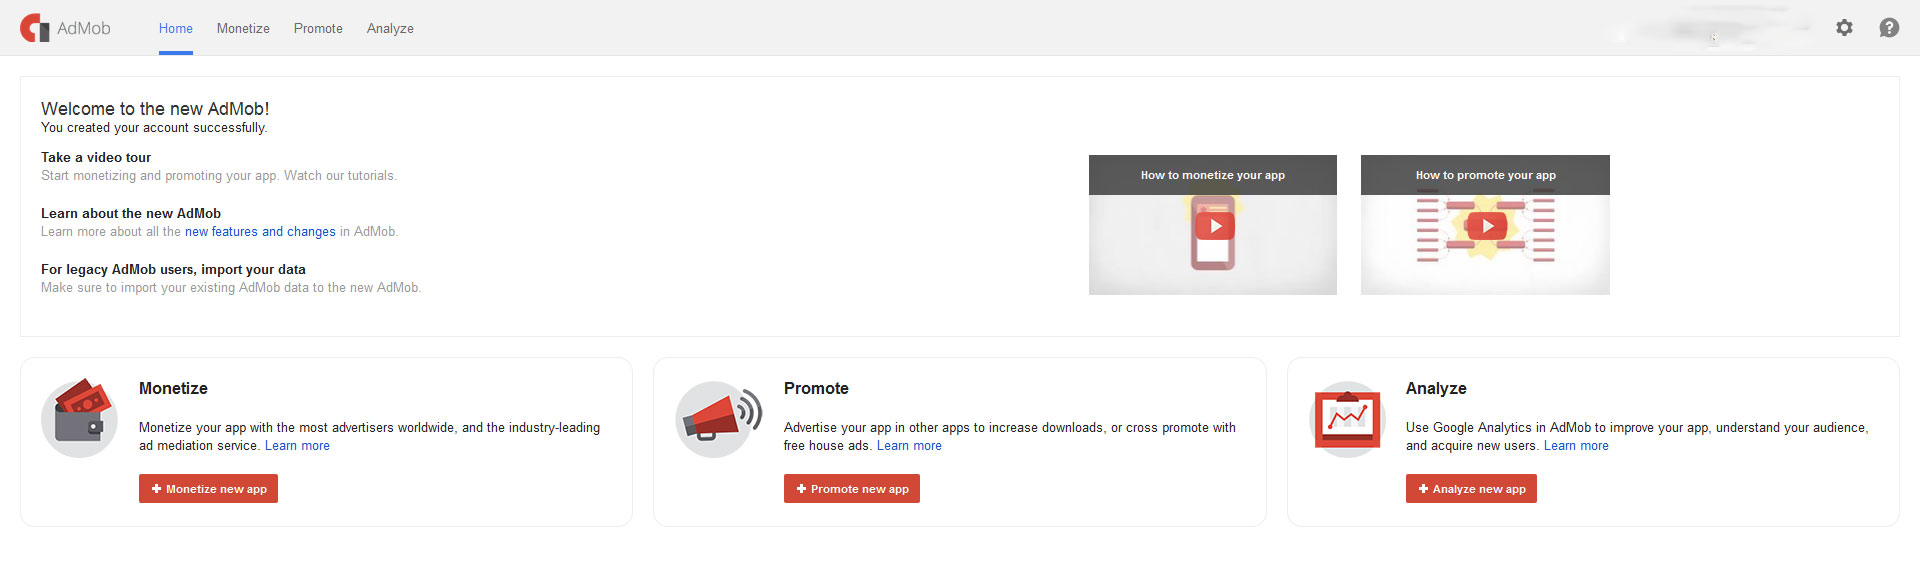This screenshot has height=565, width=1920.
Task: Click 'Start monetizing and promoting your app' text
Action: pos(219,176)
